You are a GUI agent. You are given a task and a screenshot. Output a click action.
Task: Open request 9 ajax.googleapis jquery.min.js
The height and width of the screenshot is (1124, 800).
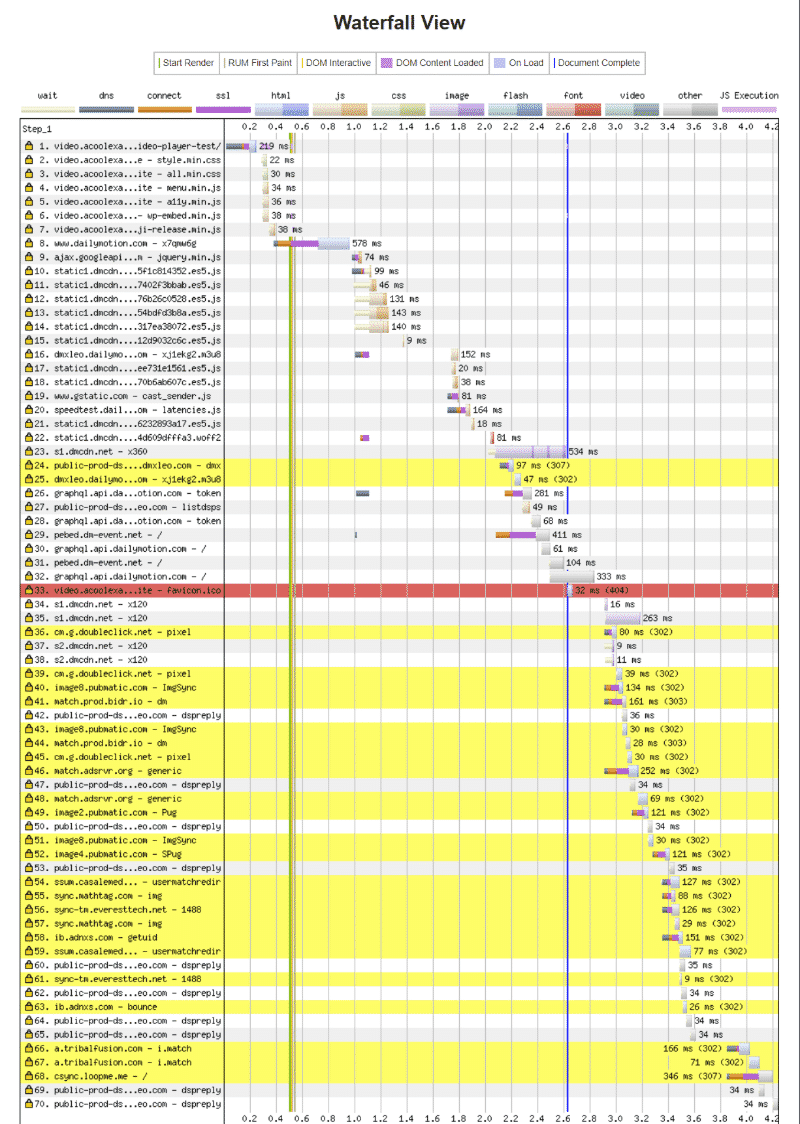click(129, 257)
